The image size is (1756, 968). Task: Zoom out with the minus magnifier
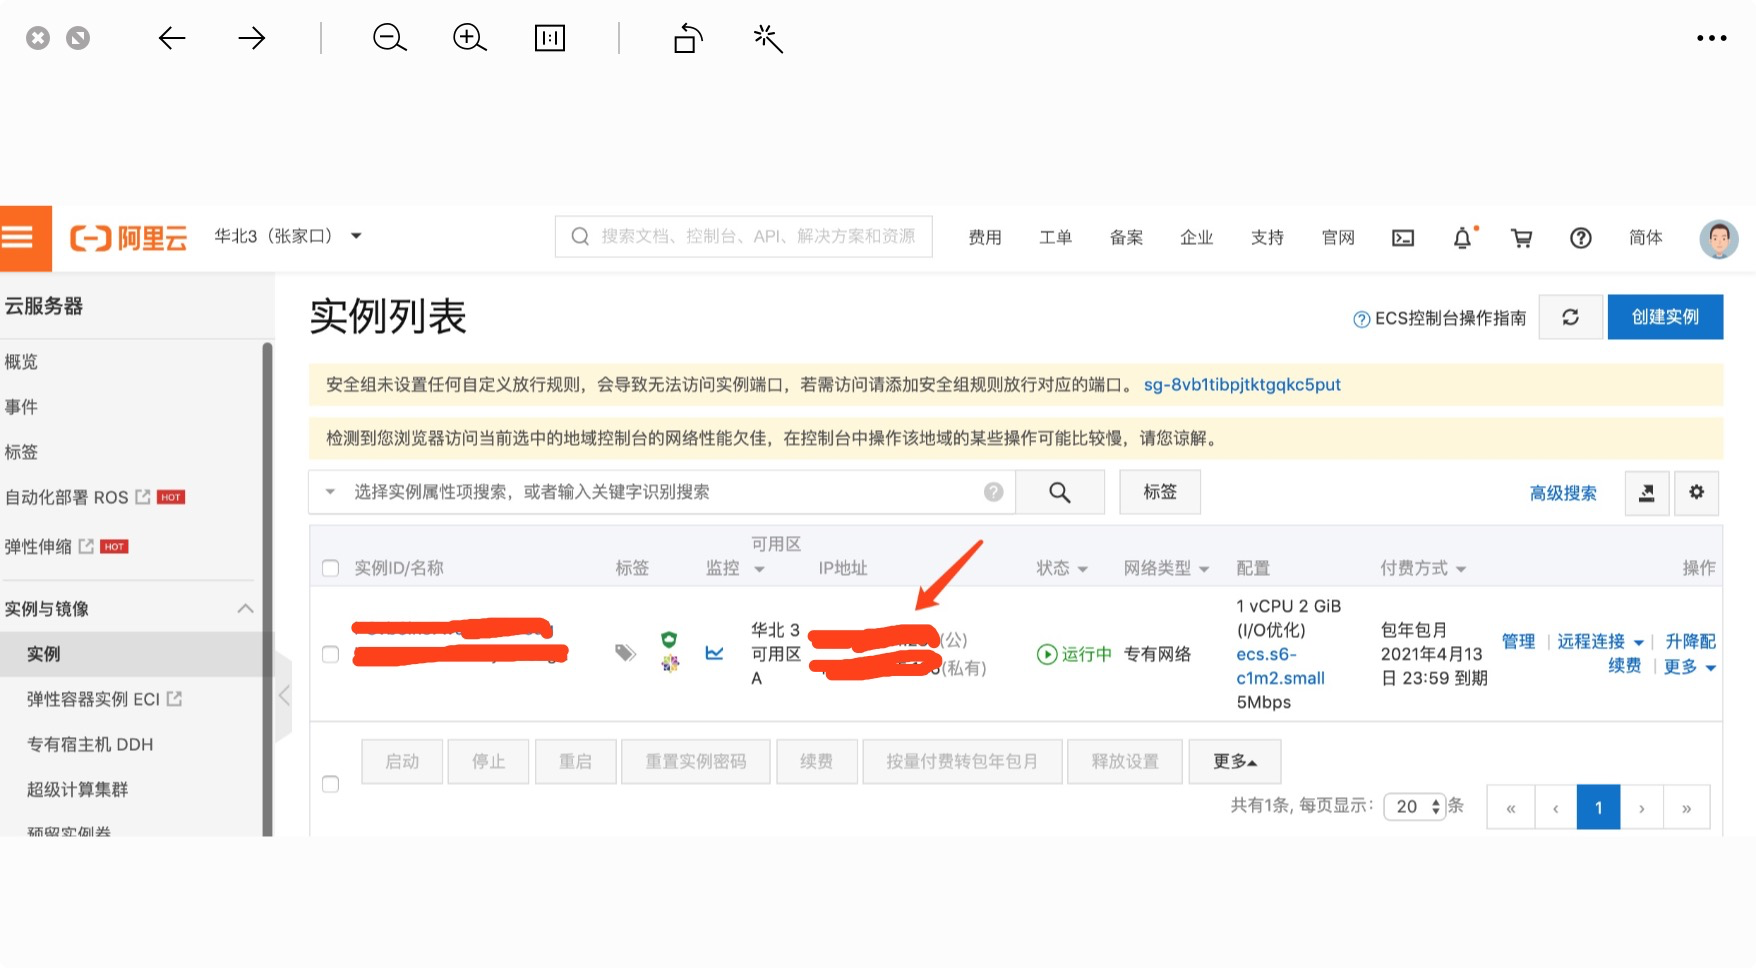click(390, 38)
